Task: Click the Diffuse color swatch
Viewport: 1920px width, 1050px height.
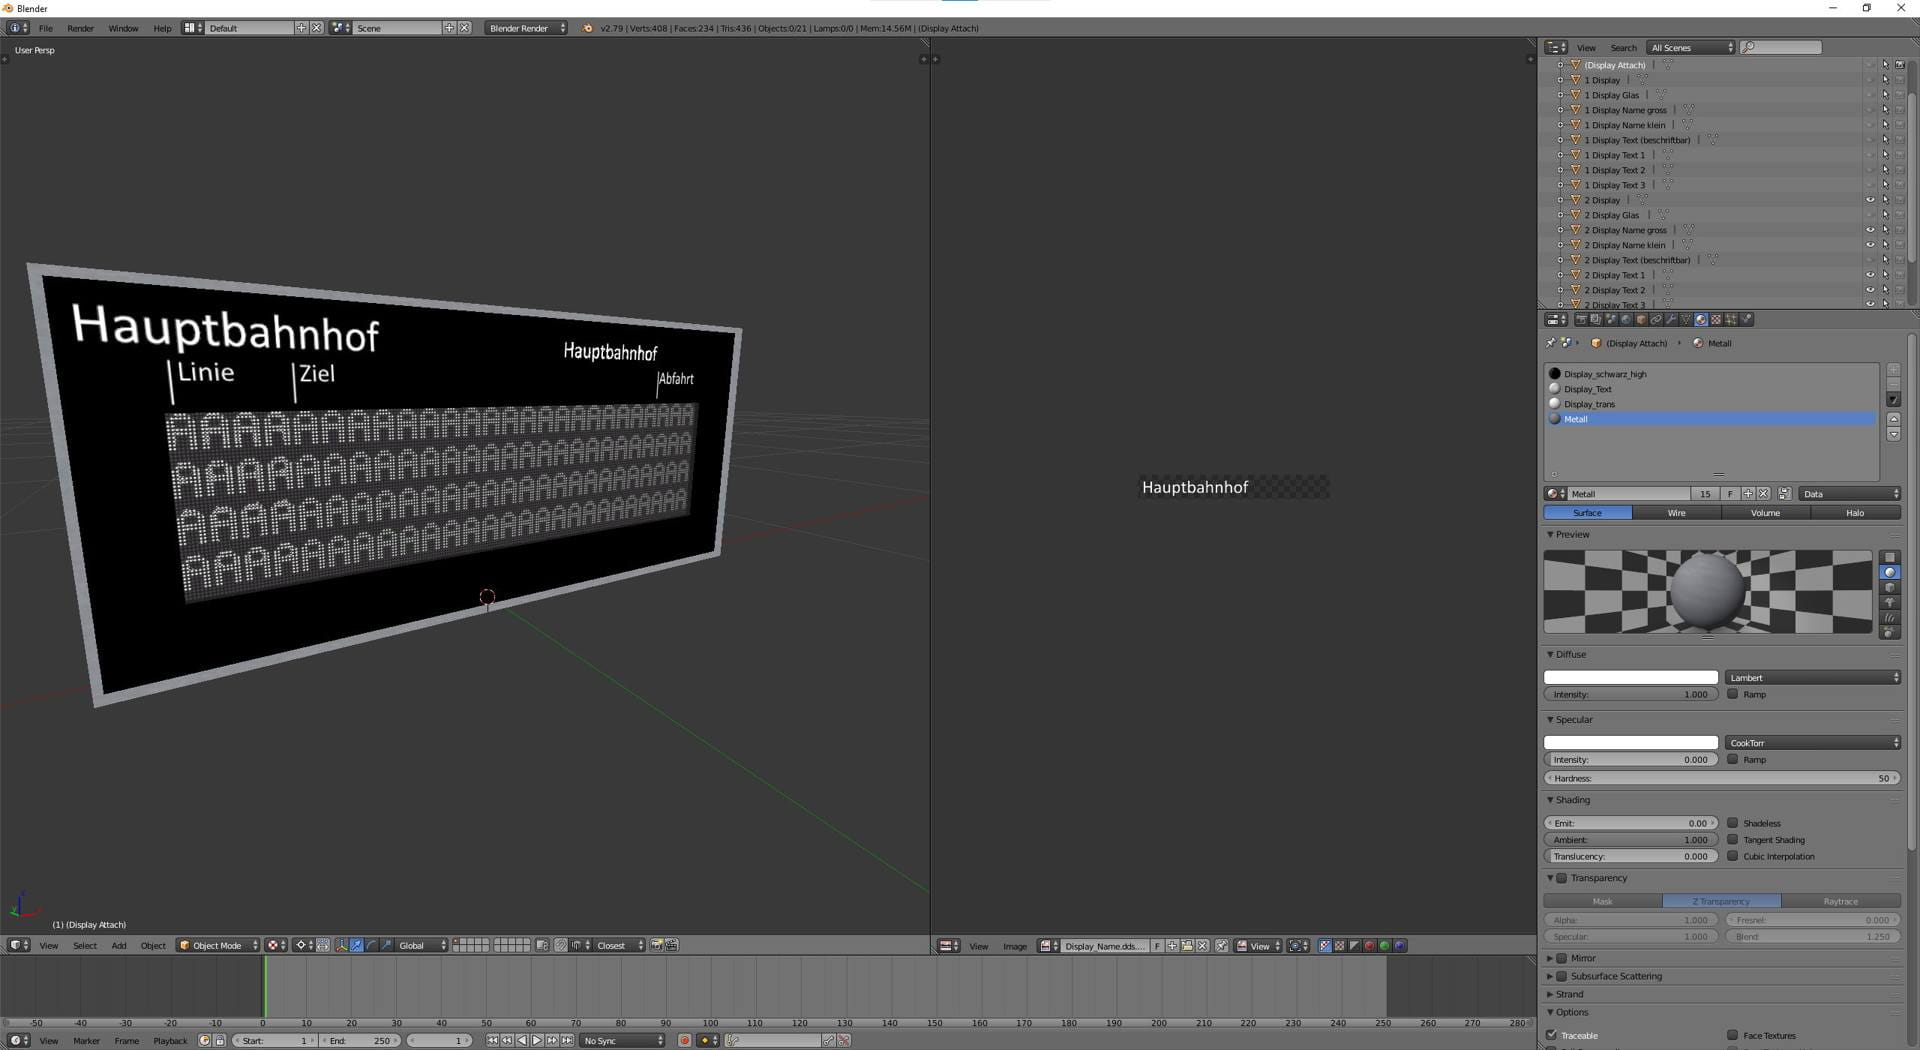Action: click(1630, 678)
